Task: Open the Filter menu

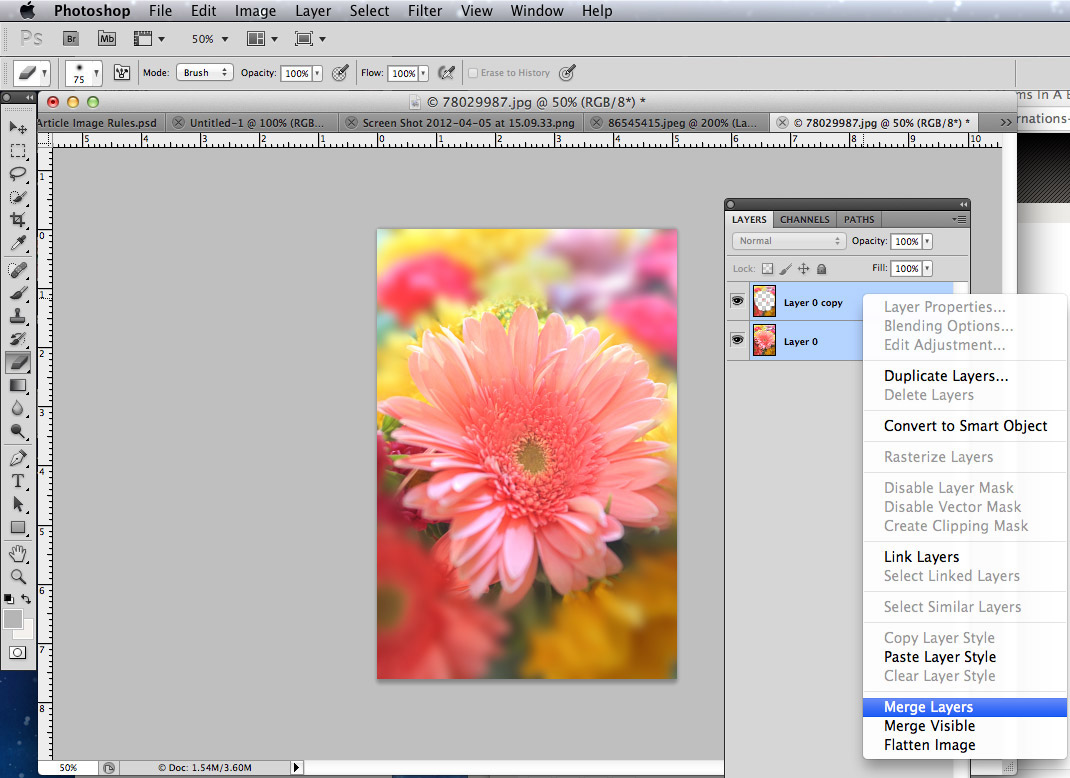Action: click(425, 11)
